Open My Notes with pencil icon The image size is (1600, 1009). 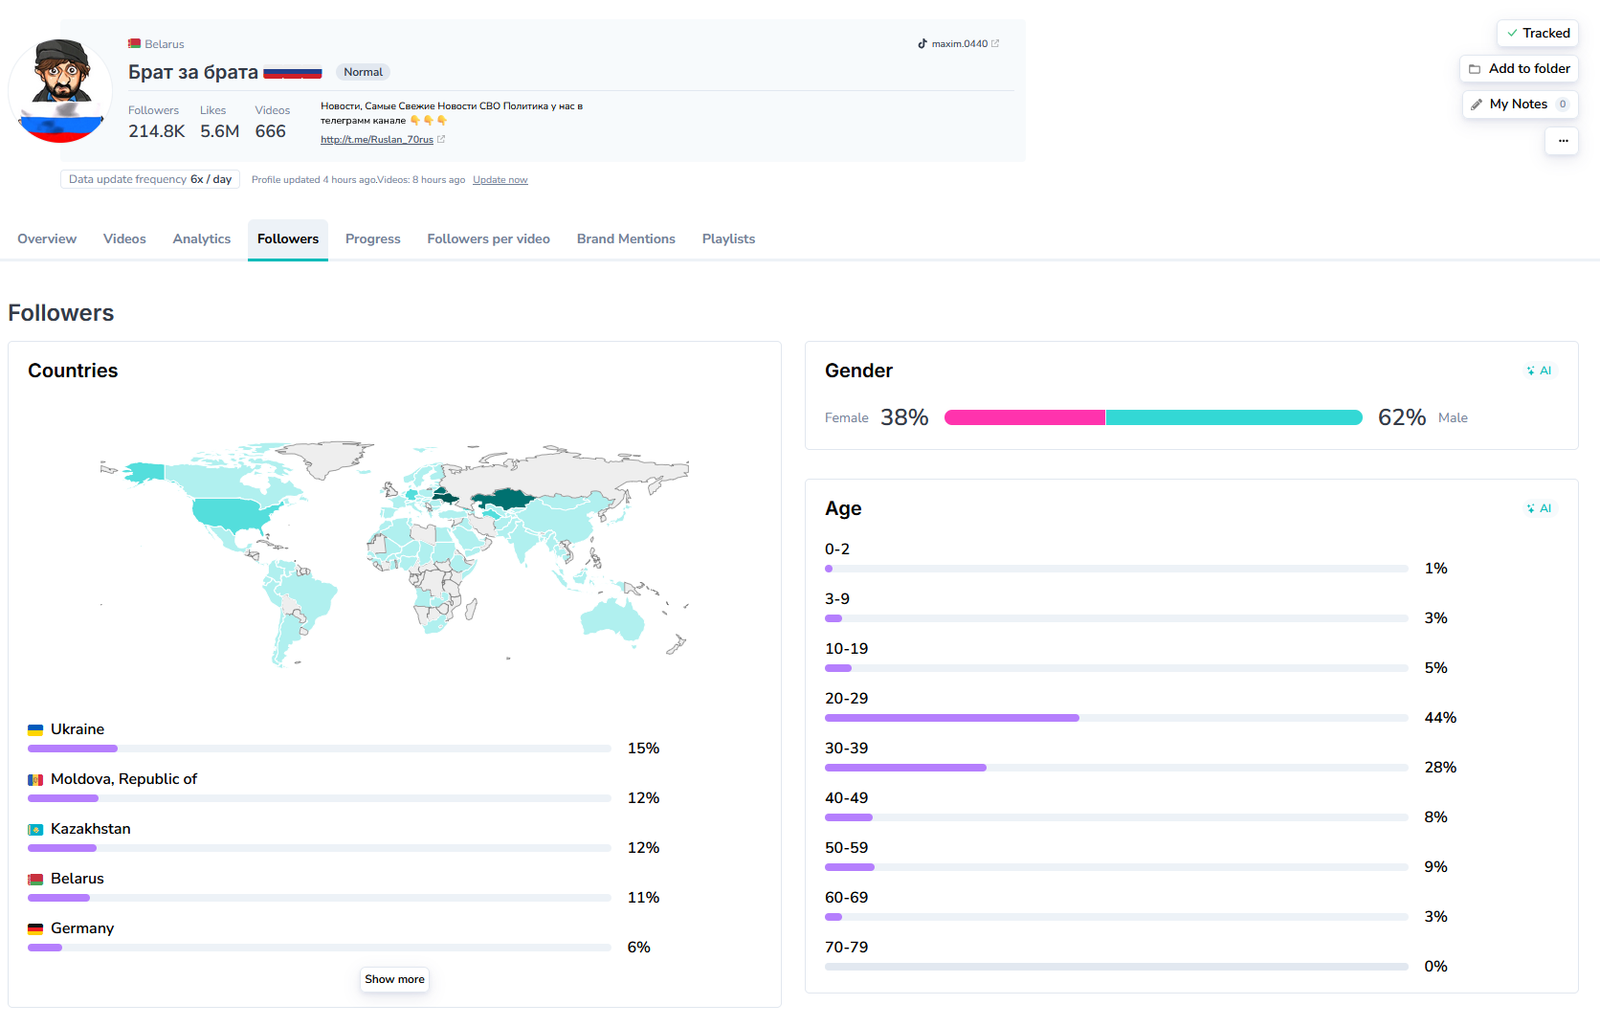[1518, 104]
